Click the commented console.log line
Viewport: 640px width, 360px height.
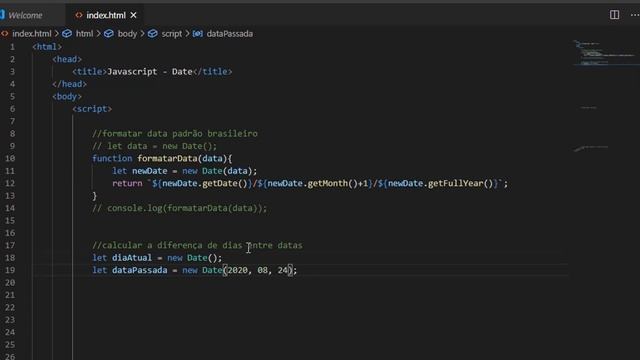pos(180,208)
